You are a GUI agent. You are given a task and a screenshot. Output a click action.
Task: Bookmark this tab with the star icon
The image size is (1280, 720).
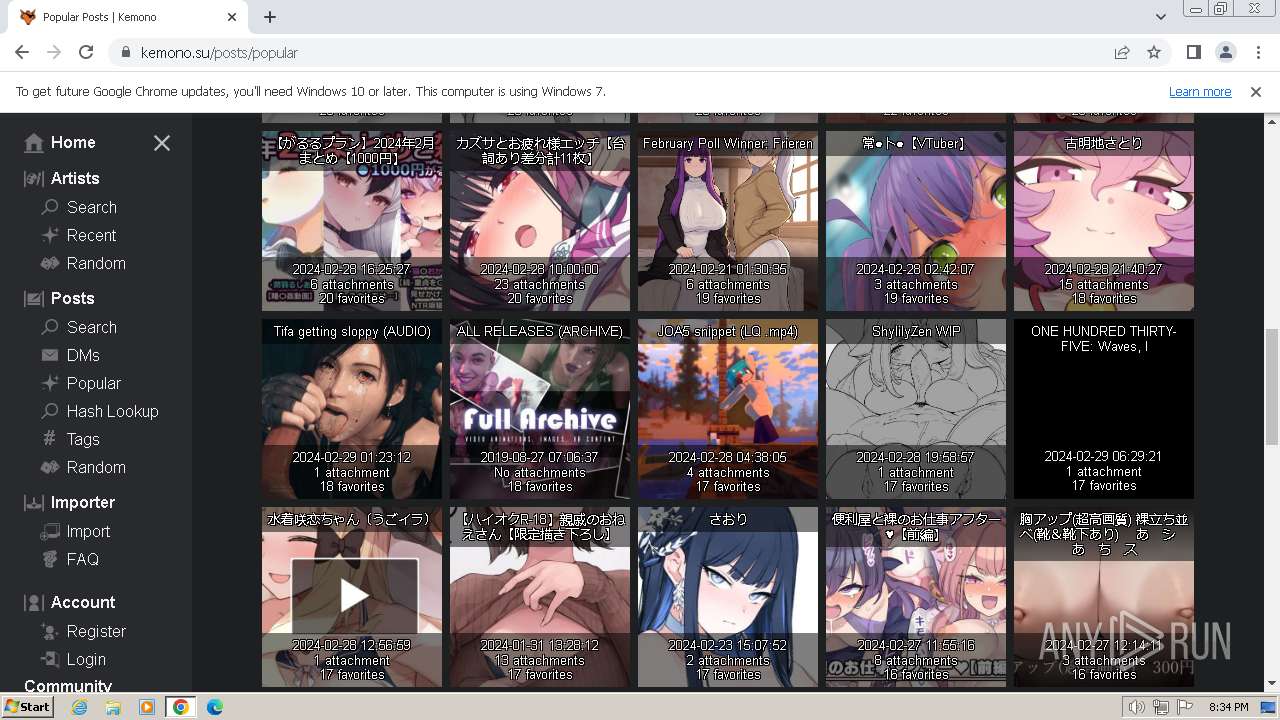(1154, 52)
